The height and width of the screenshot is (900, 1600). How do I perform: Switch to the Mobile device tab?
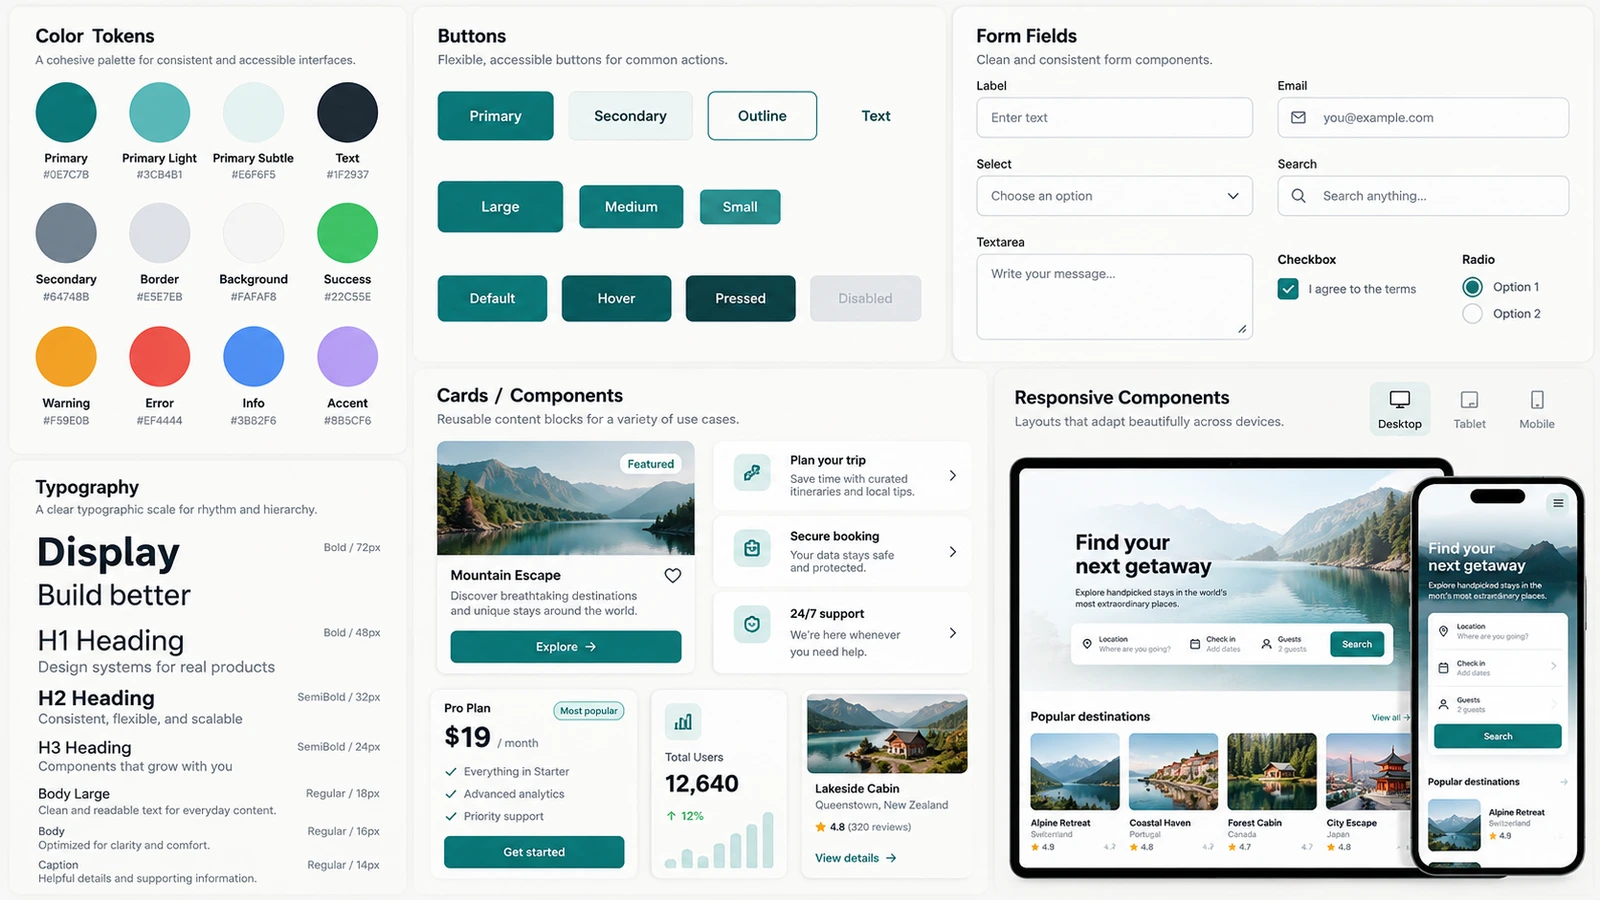coord(1537,409)
